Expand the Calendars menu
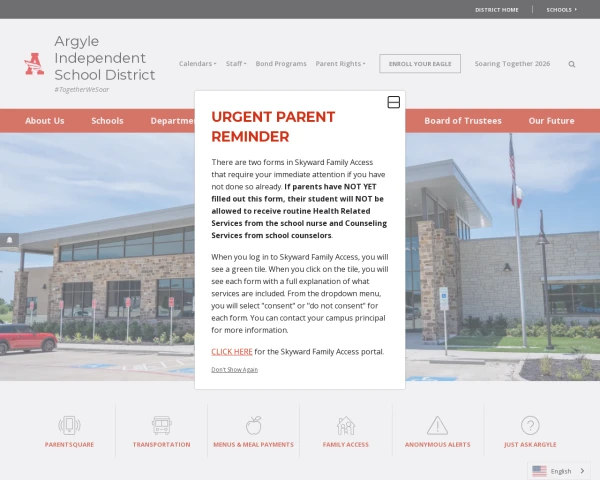The height and width of the screenshot is (480, 600). 197,64
